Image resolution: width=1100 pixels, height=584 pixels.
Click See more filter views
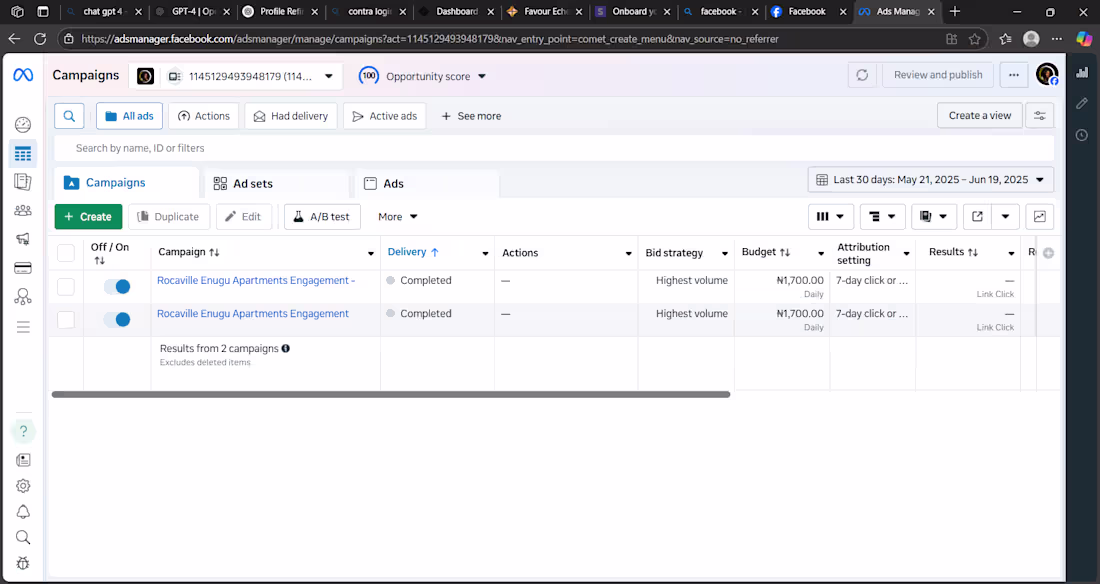[471, 116]
